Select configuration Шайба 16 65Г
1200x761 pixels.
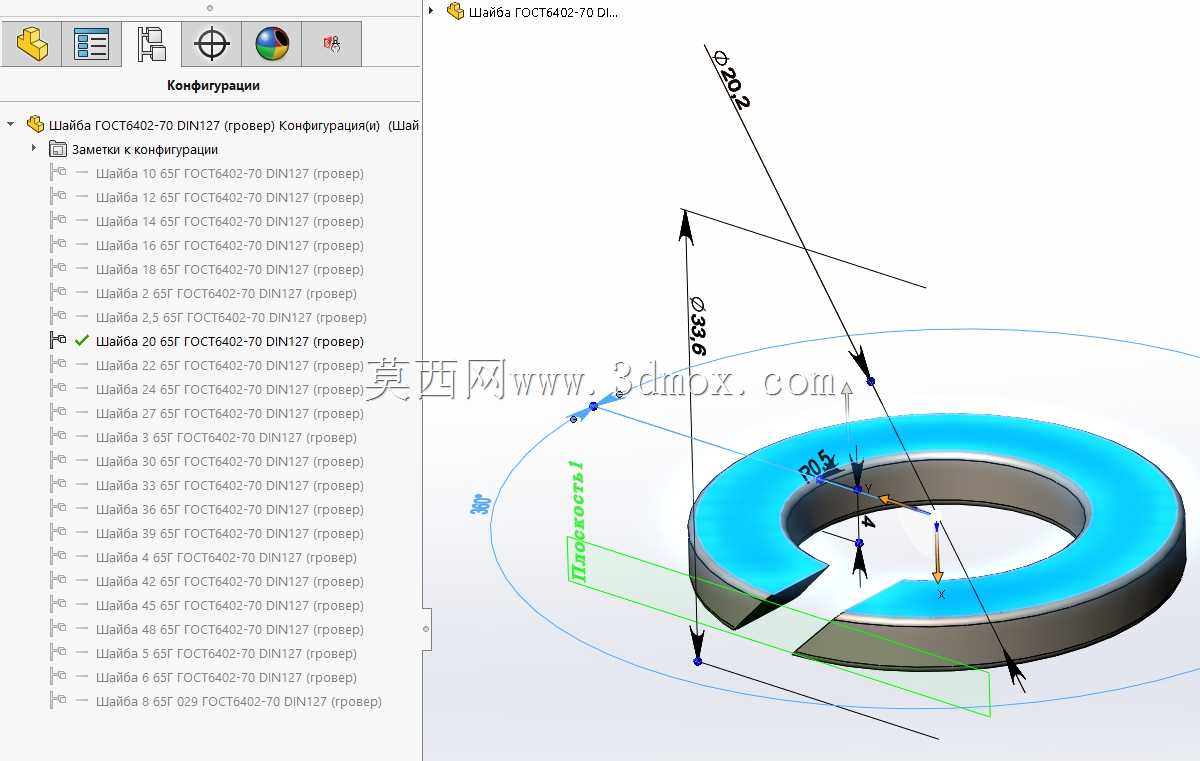[230, 245]
